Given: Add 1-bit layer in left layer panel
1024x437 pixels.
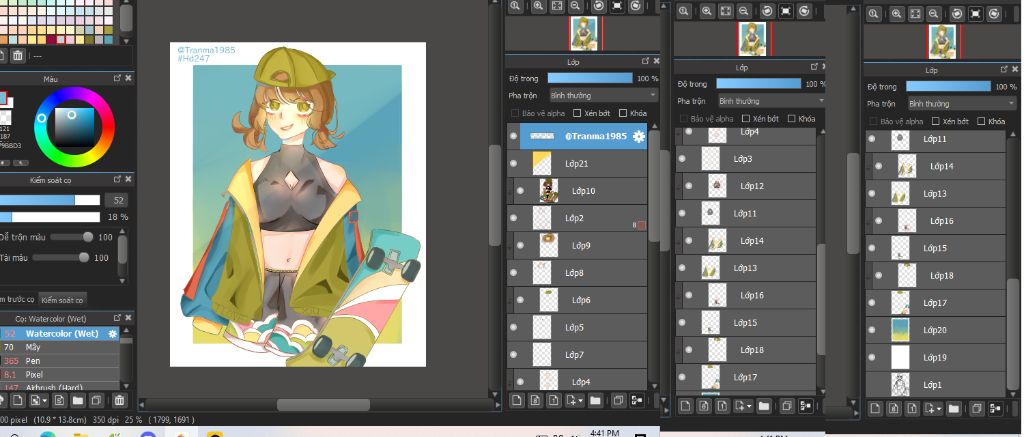Looking at the screenshot, I should click(554, 400).
